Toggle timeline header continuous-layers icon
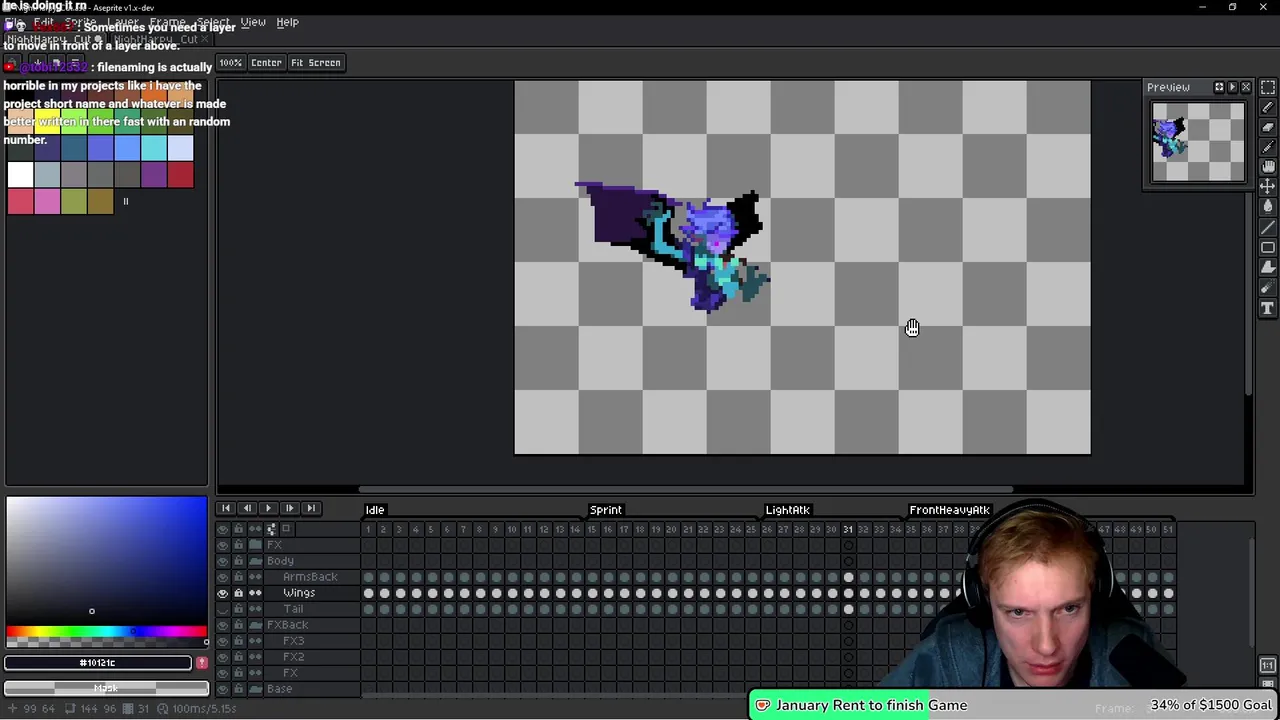 click(255, 529)
